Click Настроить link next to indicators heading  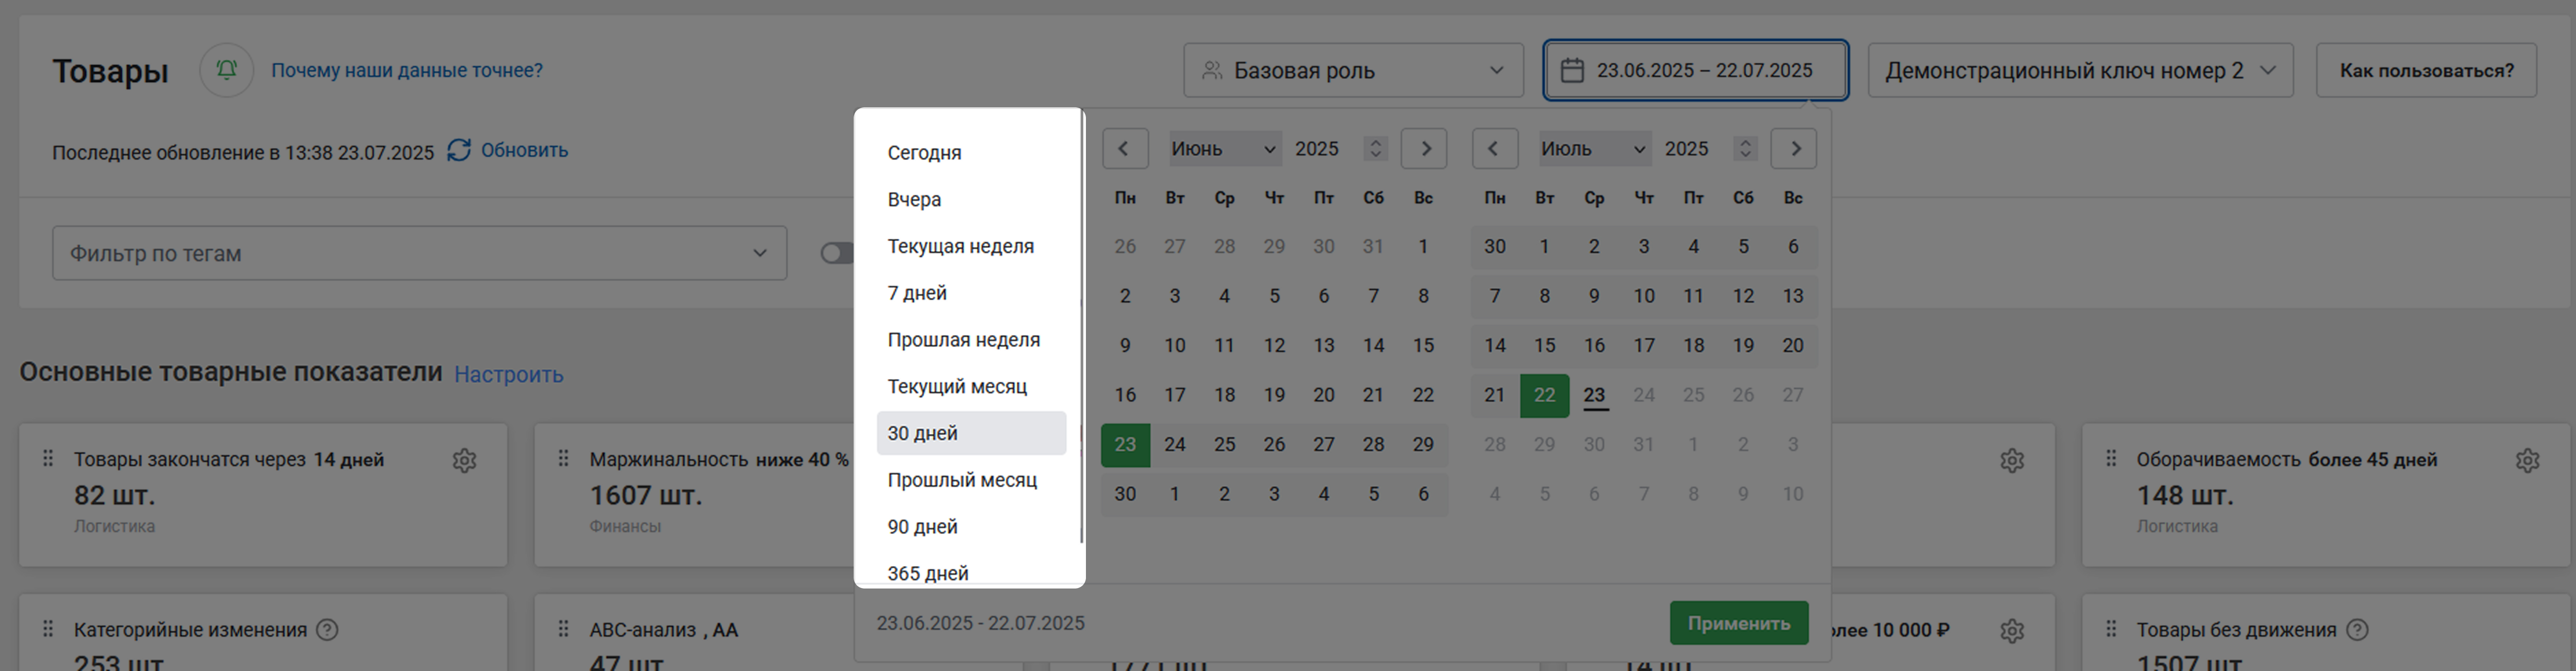[x=509, y=374]
